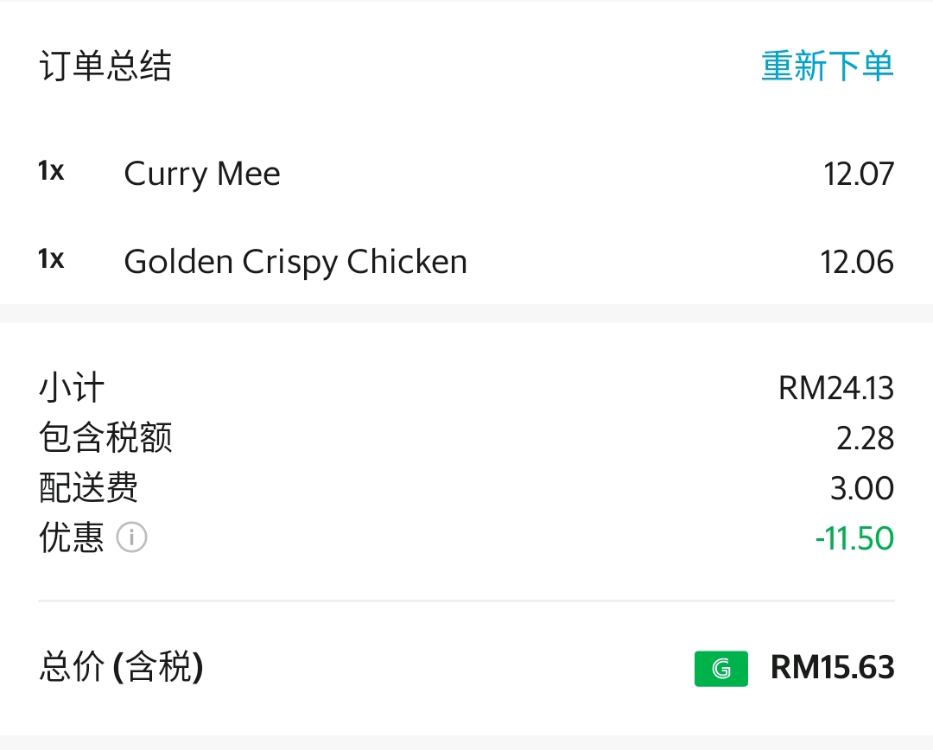933x750 pixels.
Task: Click the 1x quantity beside Golden Crispy Chicken
Action: (51, 260)
